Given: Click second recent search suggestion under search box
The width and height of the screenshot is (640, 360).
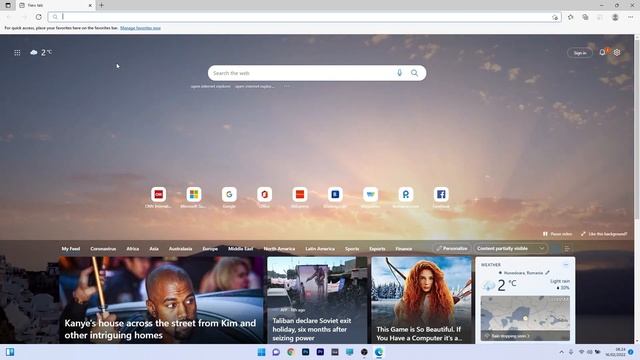Looking at the screenshot, I should tap(254, 86).
